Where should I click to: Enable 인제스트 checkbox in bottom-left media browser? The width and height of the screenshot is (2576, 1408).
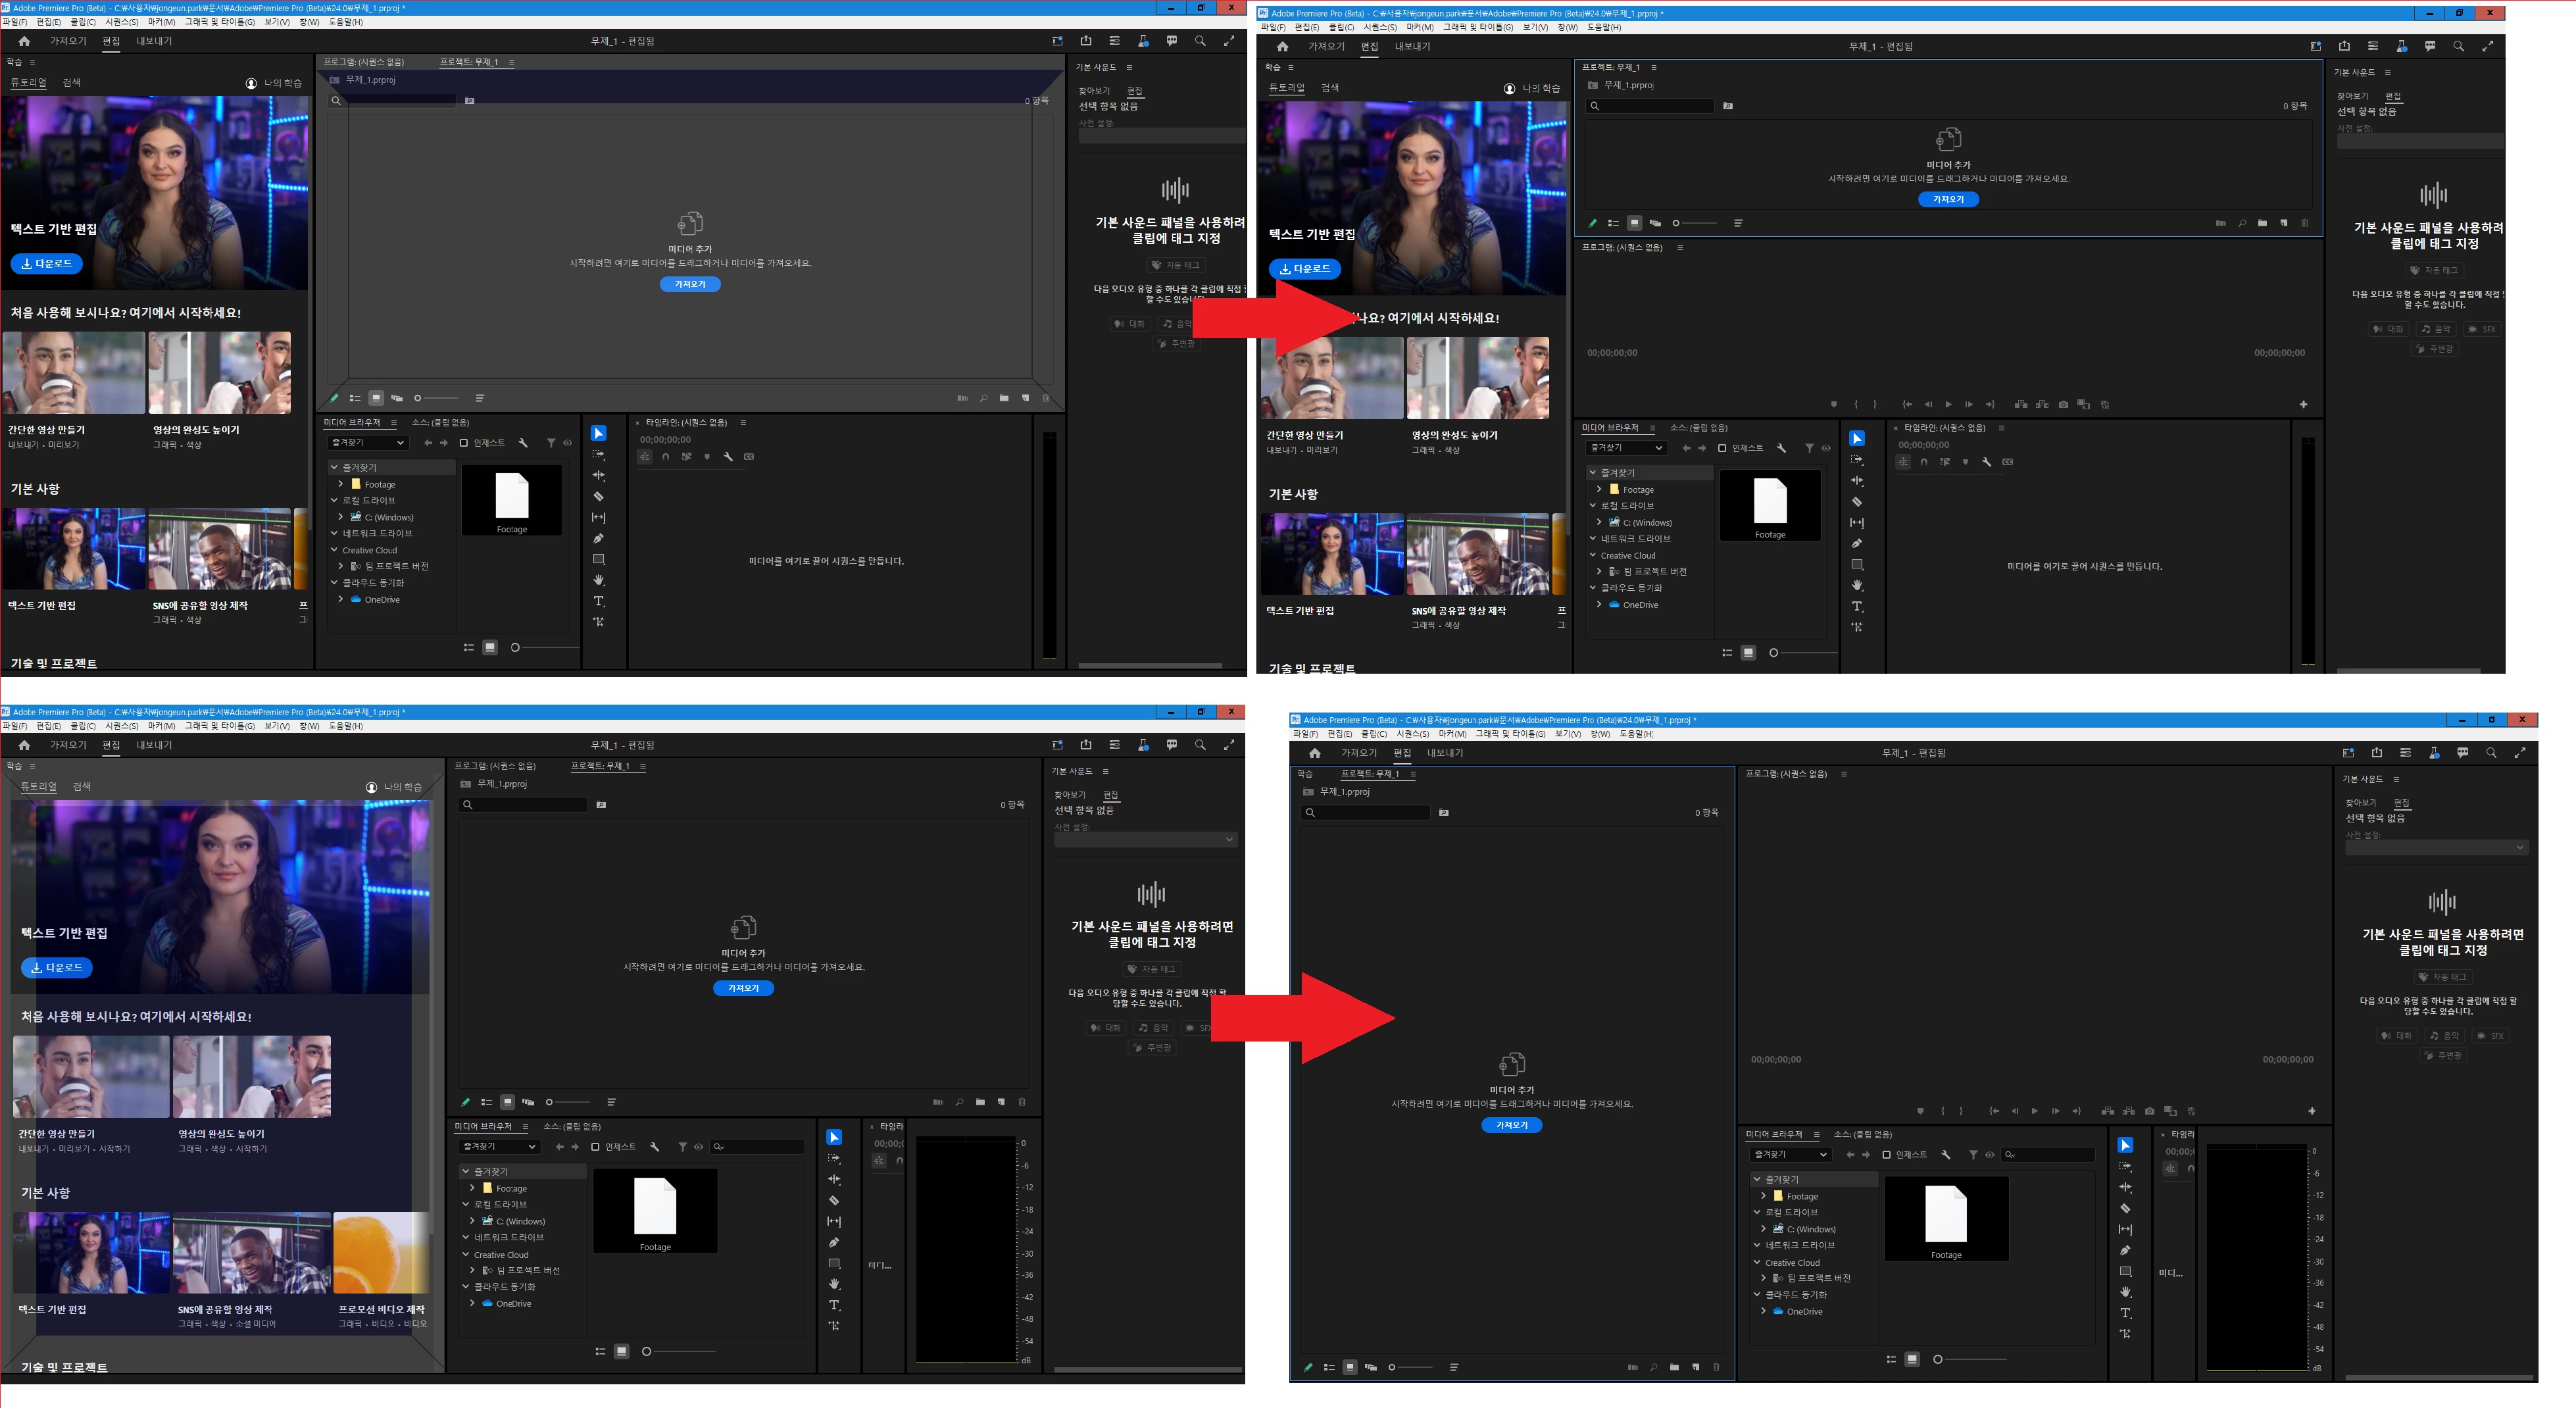595,1147
